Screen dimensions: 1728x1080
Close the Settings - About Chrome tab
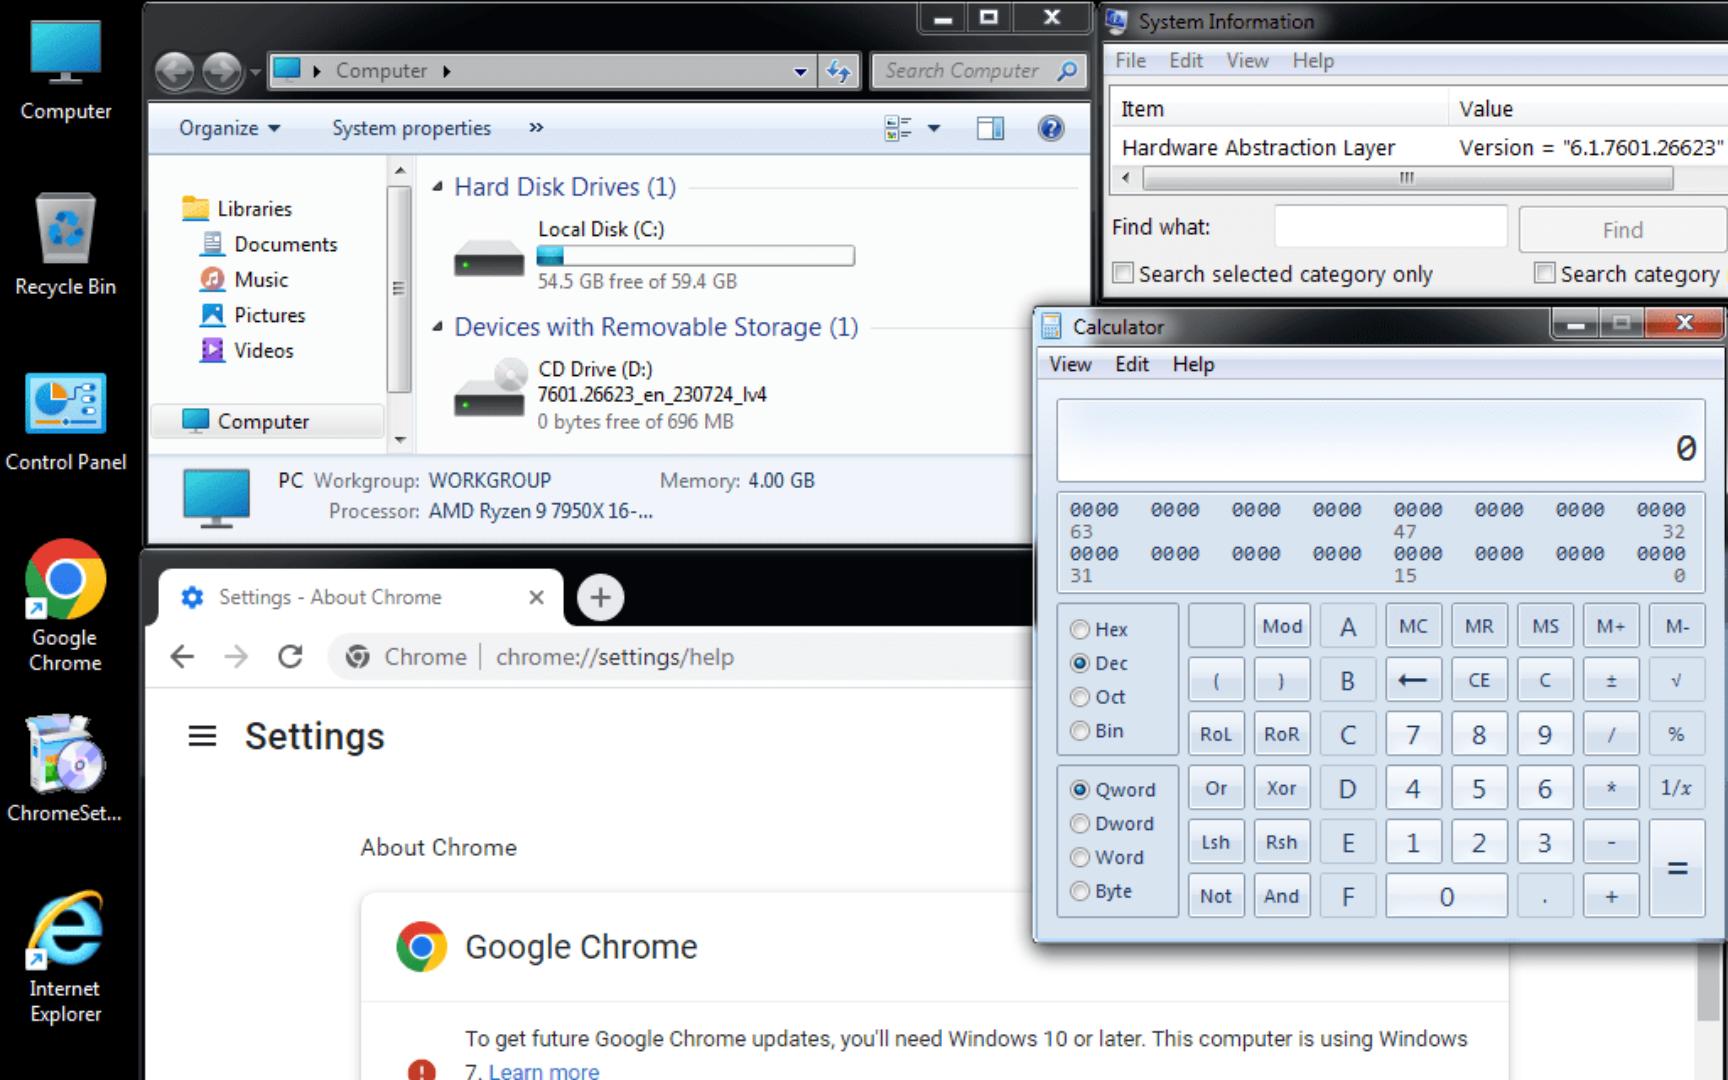[x=536, y=597]
